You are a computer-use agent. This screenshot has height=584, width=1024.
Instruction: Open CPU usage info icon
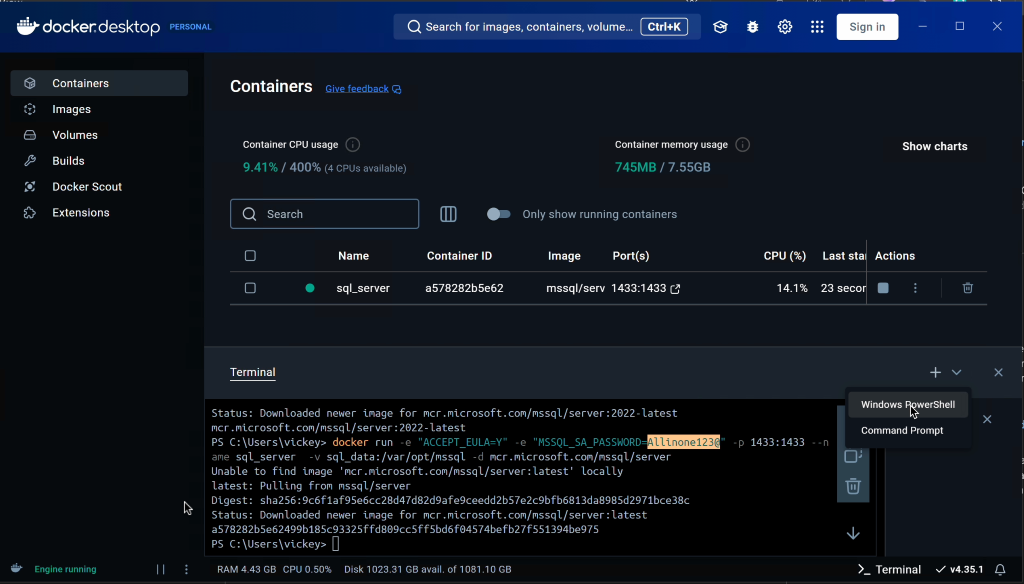coord(353,144)
